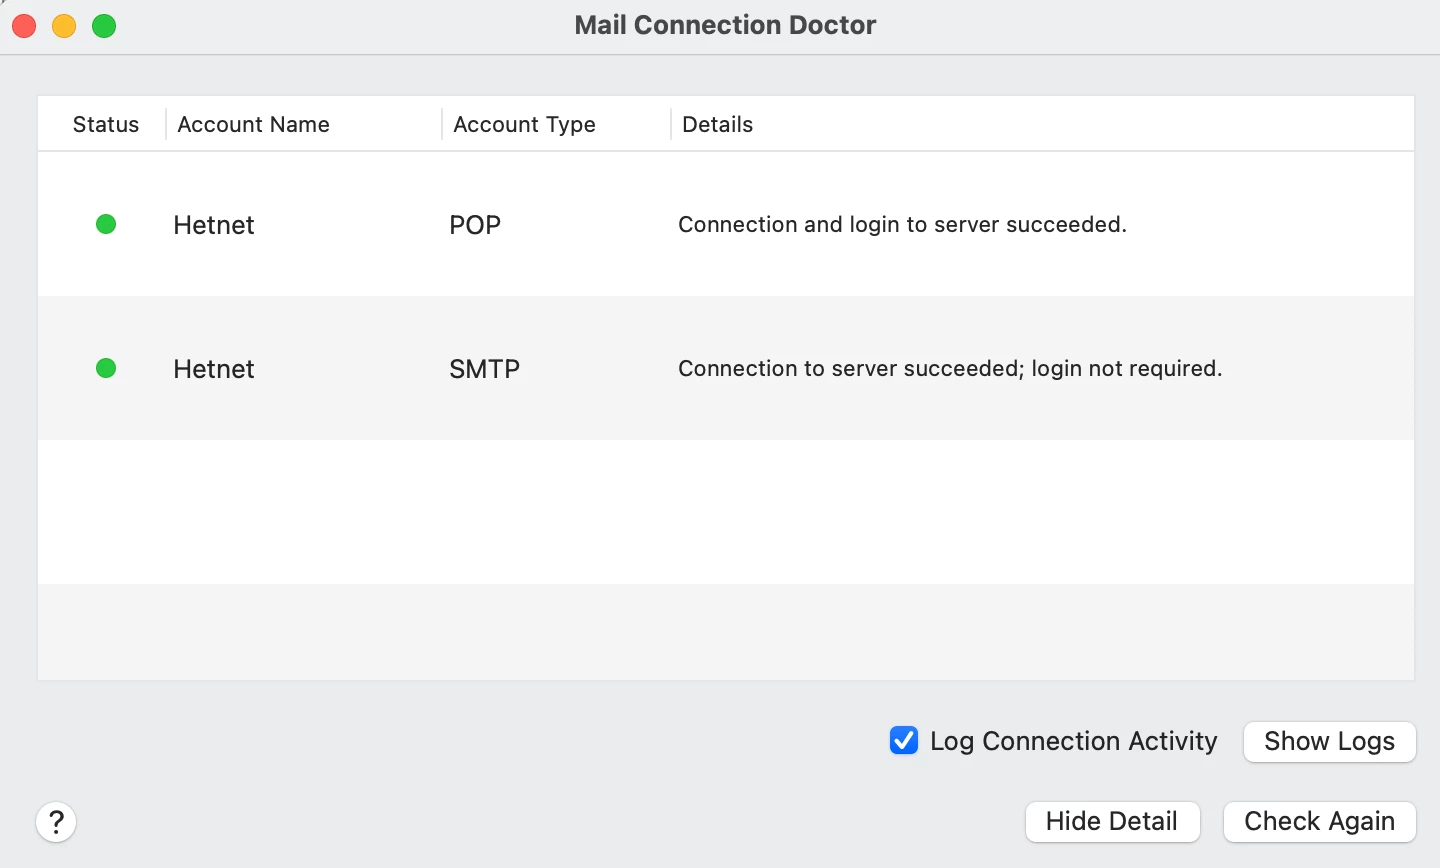Click the SMTP account type cell
1440x868 pixels.
[x=484, y=369]
